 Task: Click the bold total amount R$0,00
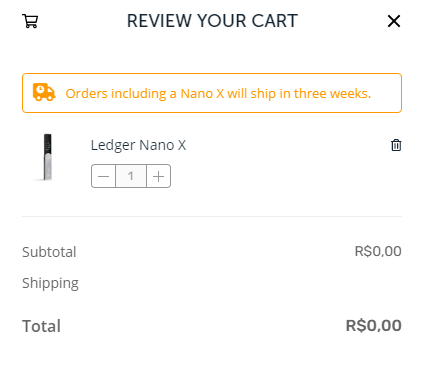pos(374,326)
